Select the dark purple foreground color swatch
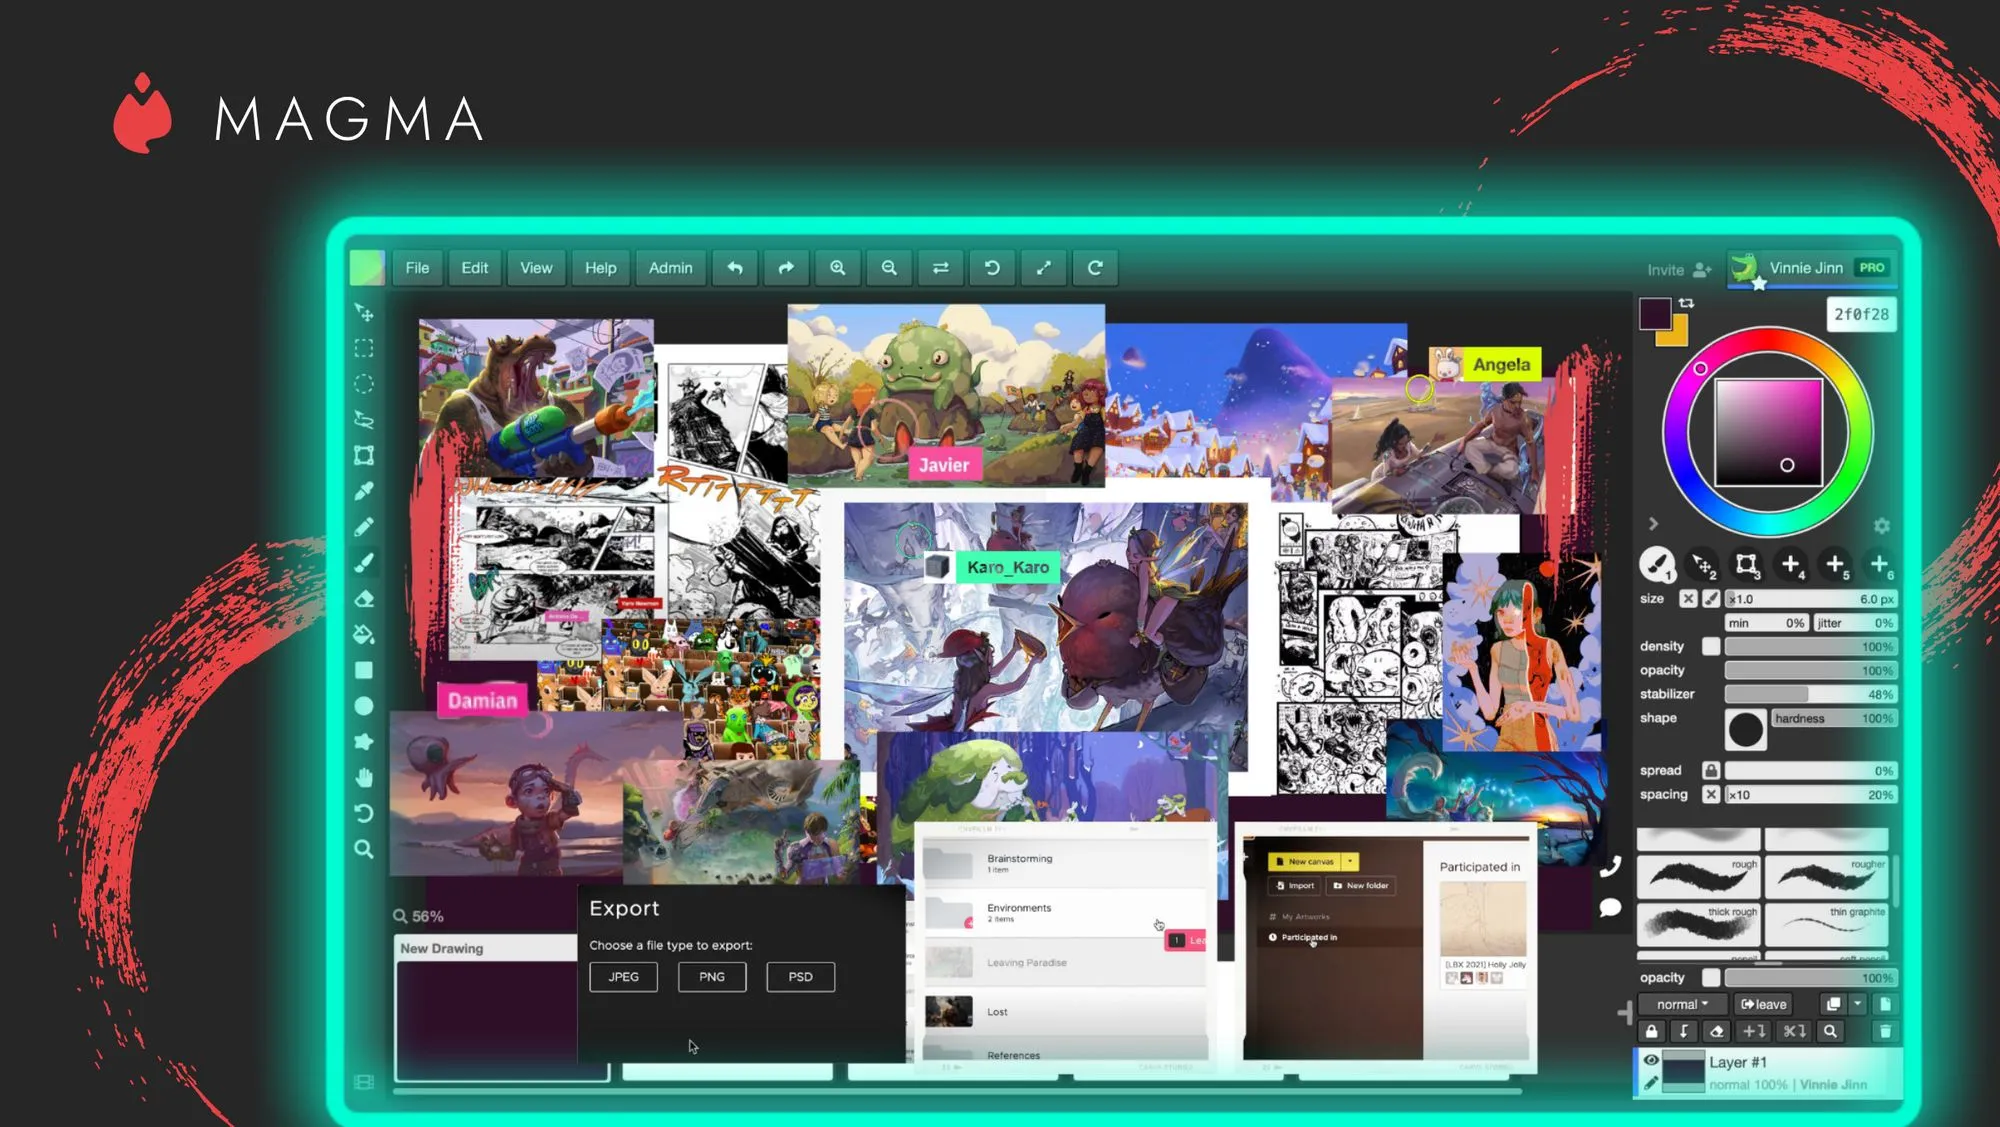 [1654, 312]
